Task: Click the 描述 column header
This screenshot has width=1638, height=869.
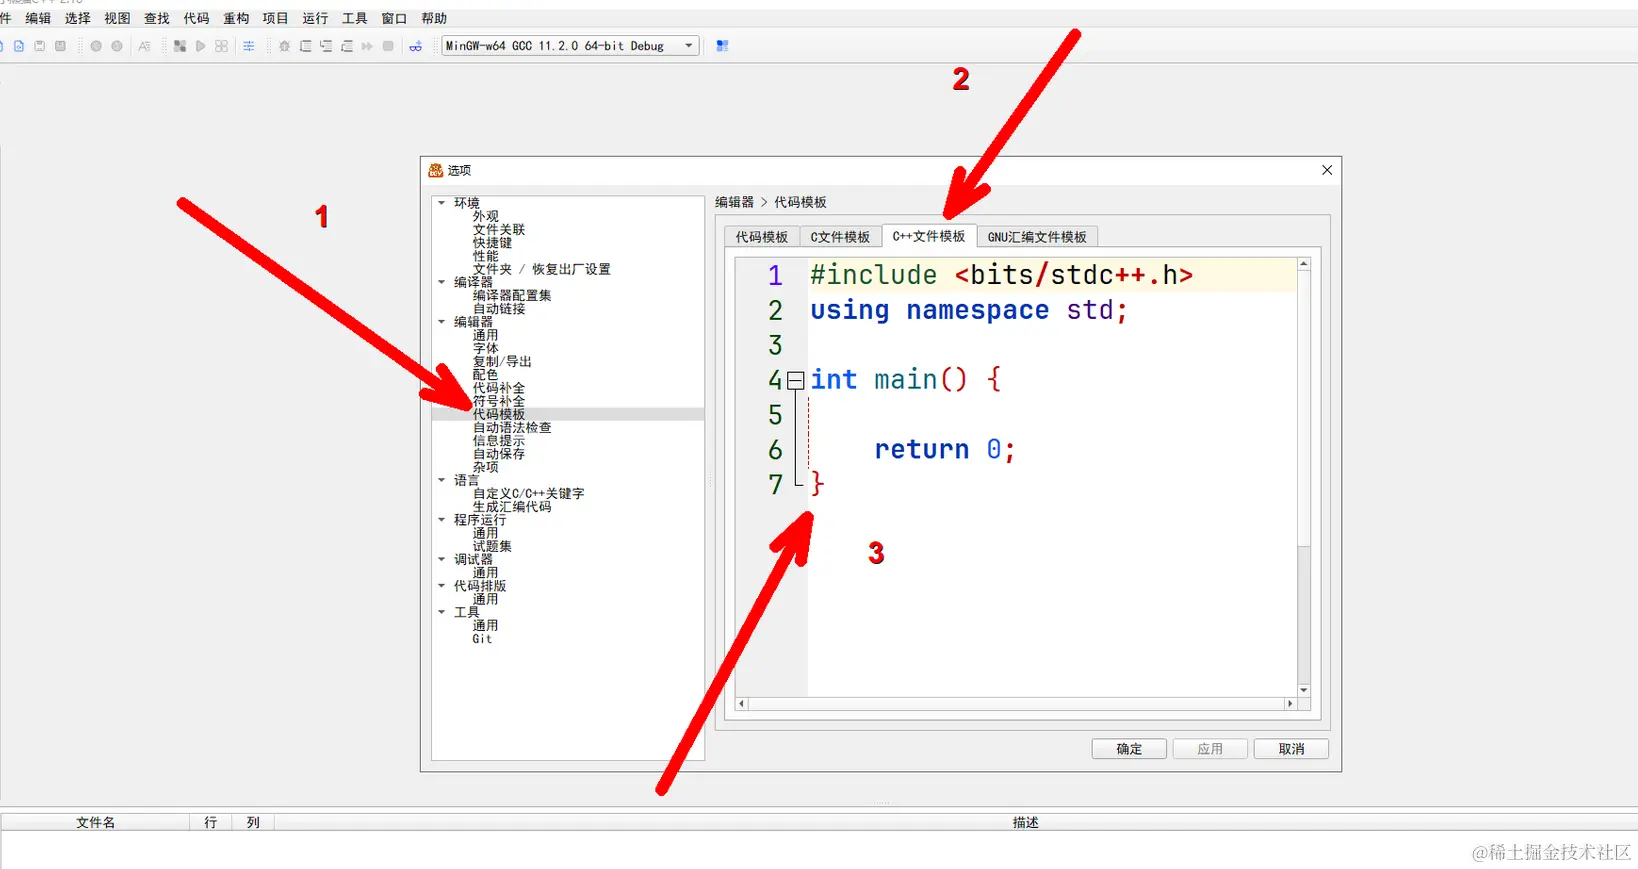Action: pyautogui.click(x=1025, y=822)
